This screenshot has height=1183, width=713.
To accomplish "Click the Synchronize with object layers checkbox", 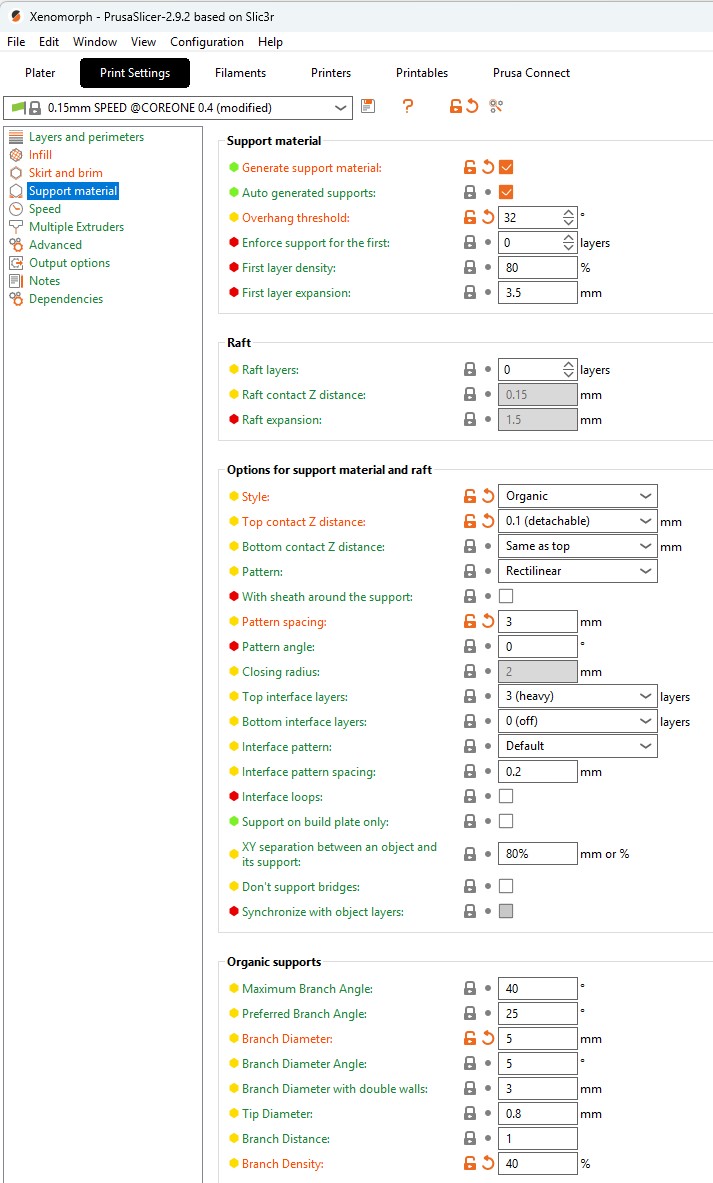I will (506, 911).
